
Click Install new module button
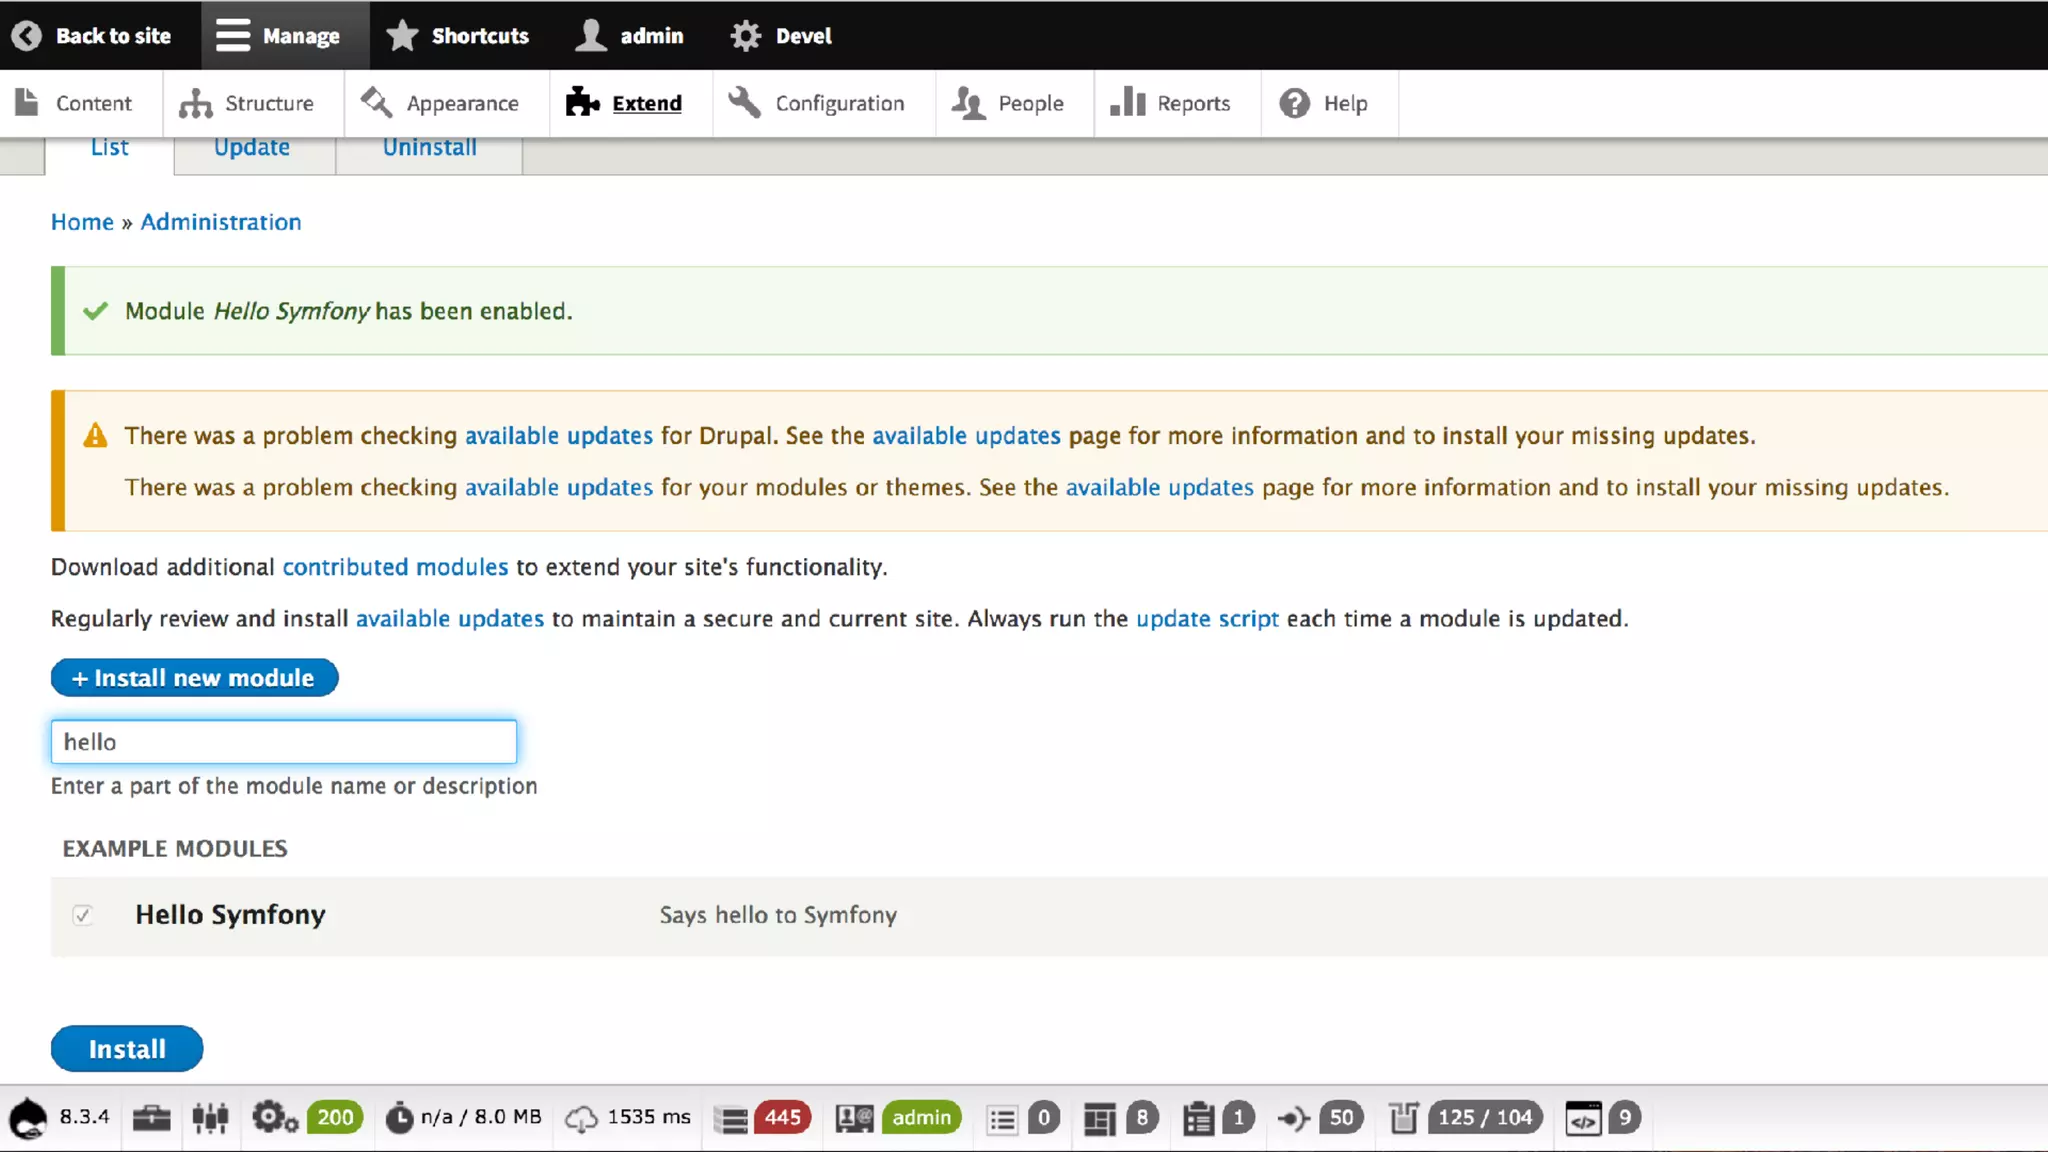194,678
